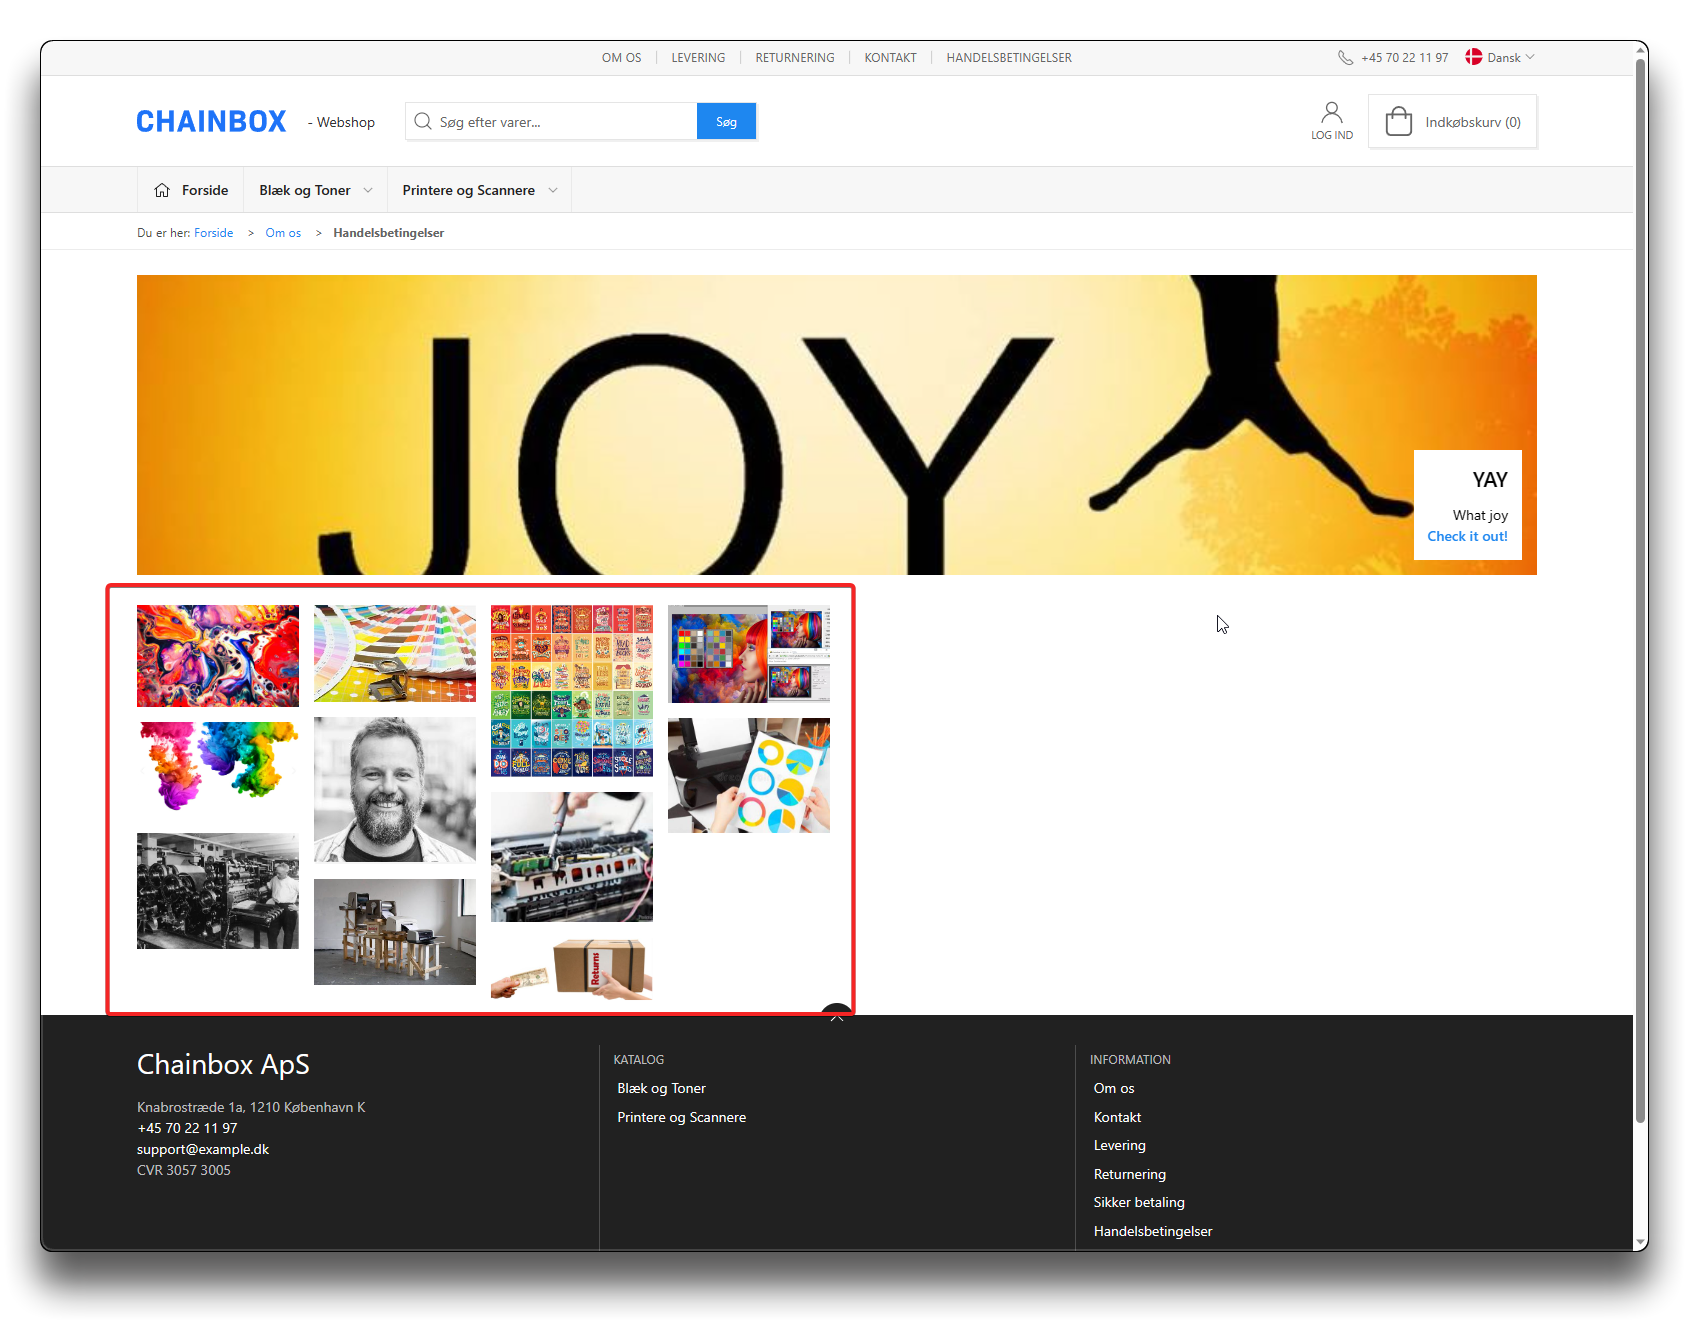Open the red-haired woman color chart thumbnail
The height and width of the screenshot is (1324, 1689).
point(749,654)
